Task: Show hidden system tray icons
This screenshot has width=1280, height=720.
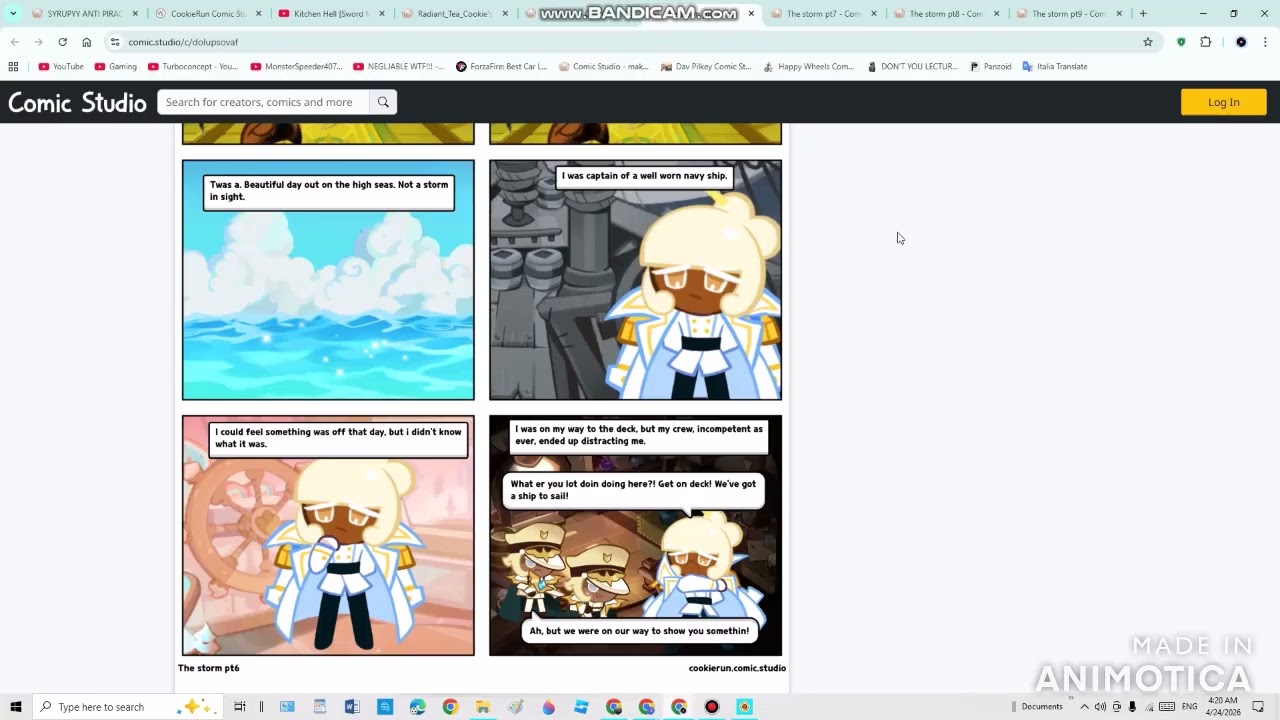Action: 1084,707
